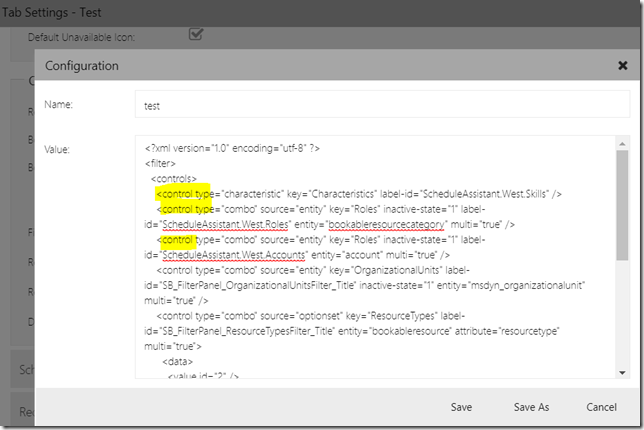This screenshot has height=430, width=644.
Task: Click the Default Unavailable Icon label
Action: (81, 37)
